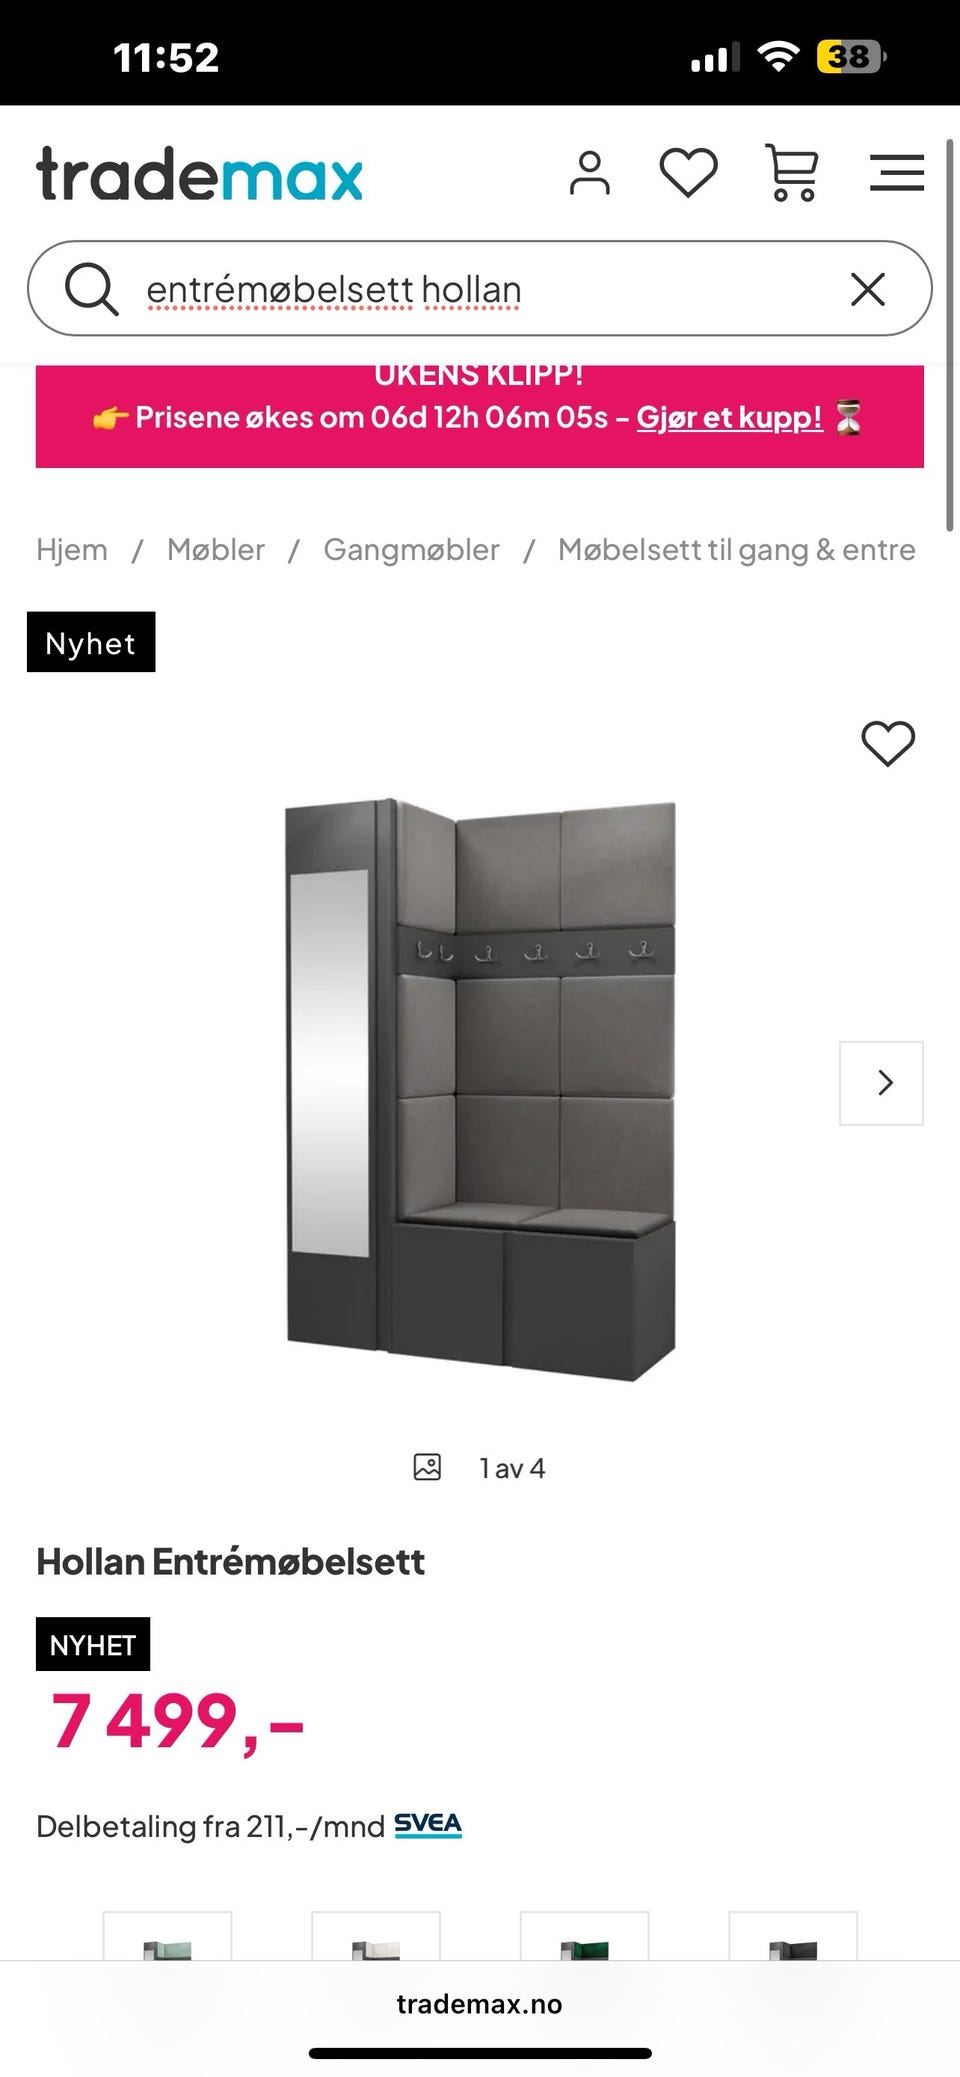
Task: Open image gallery icon near 1 av 4
Action: pos(427,1467)
